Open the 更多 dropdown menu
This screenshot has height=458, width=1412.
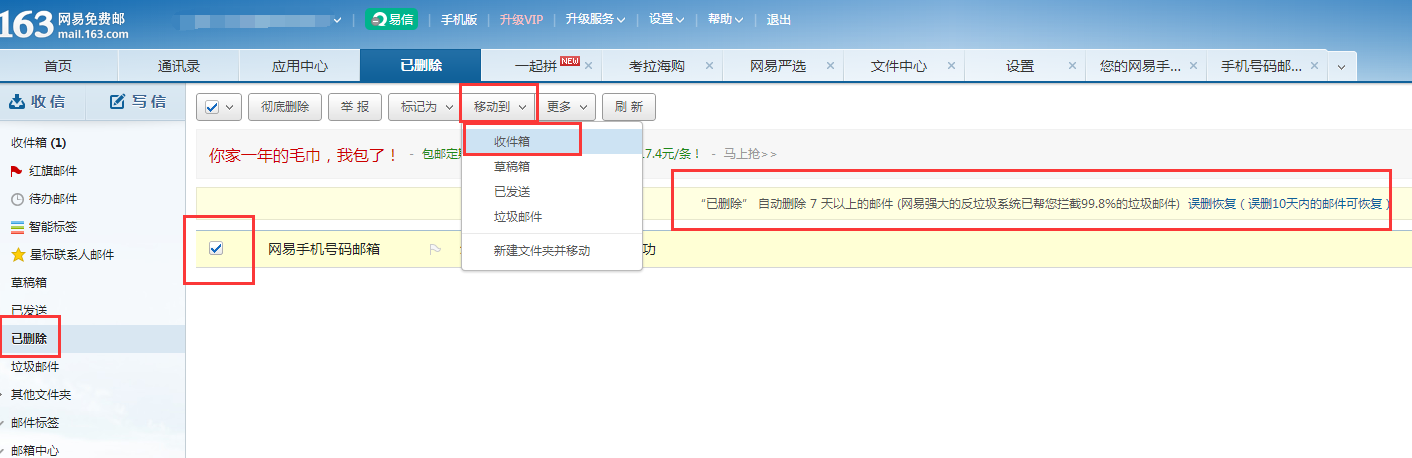(x=569, y=107)
